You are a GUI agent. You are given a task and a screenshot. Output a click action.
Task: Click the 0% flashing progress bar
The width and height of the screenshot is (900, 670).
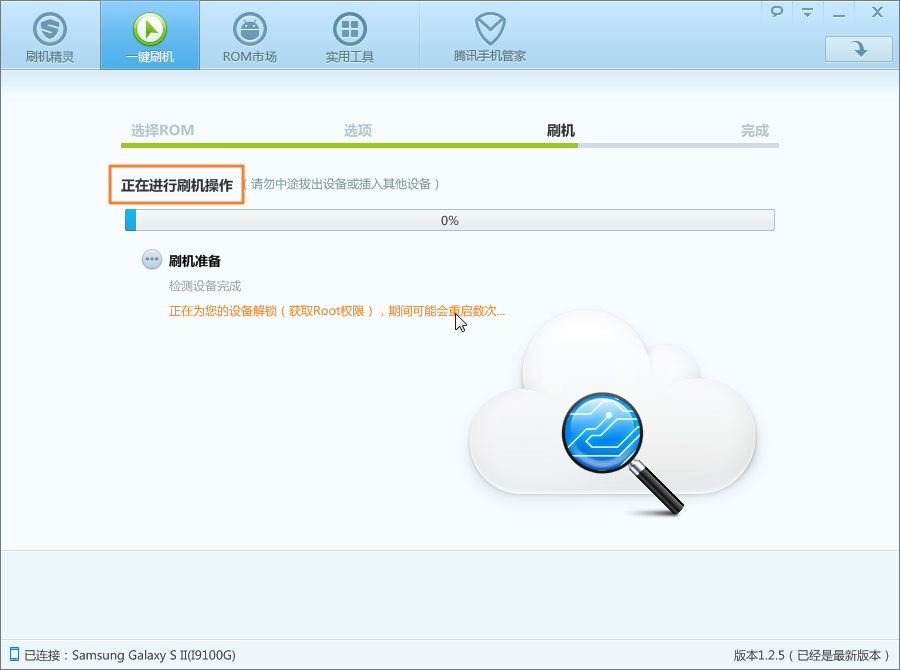(449, 220)
